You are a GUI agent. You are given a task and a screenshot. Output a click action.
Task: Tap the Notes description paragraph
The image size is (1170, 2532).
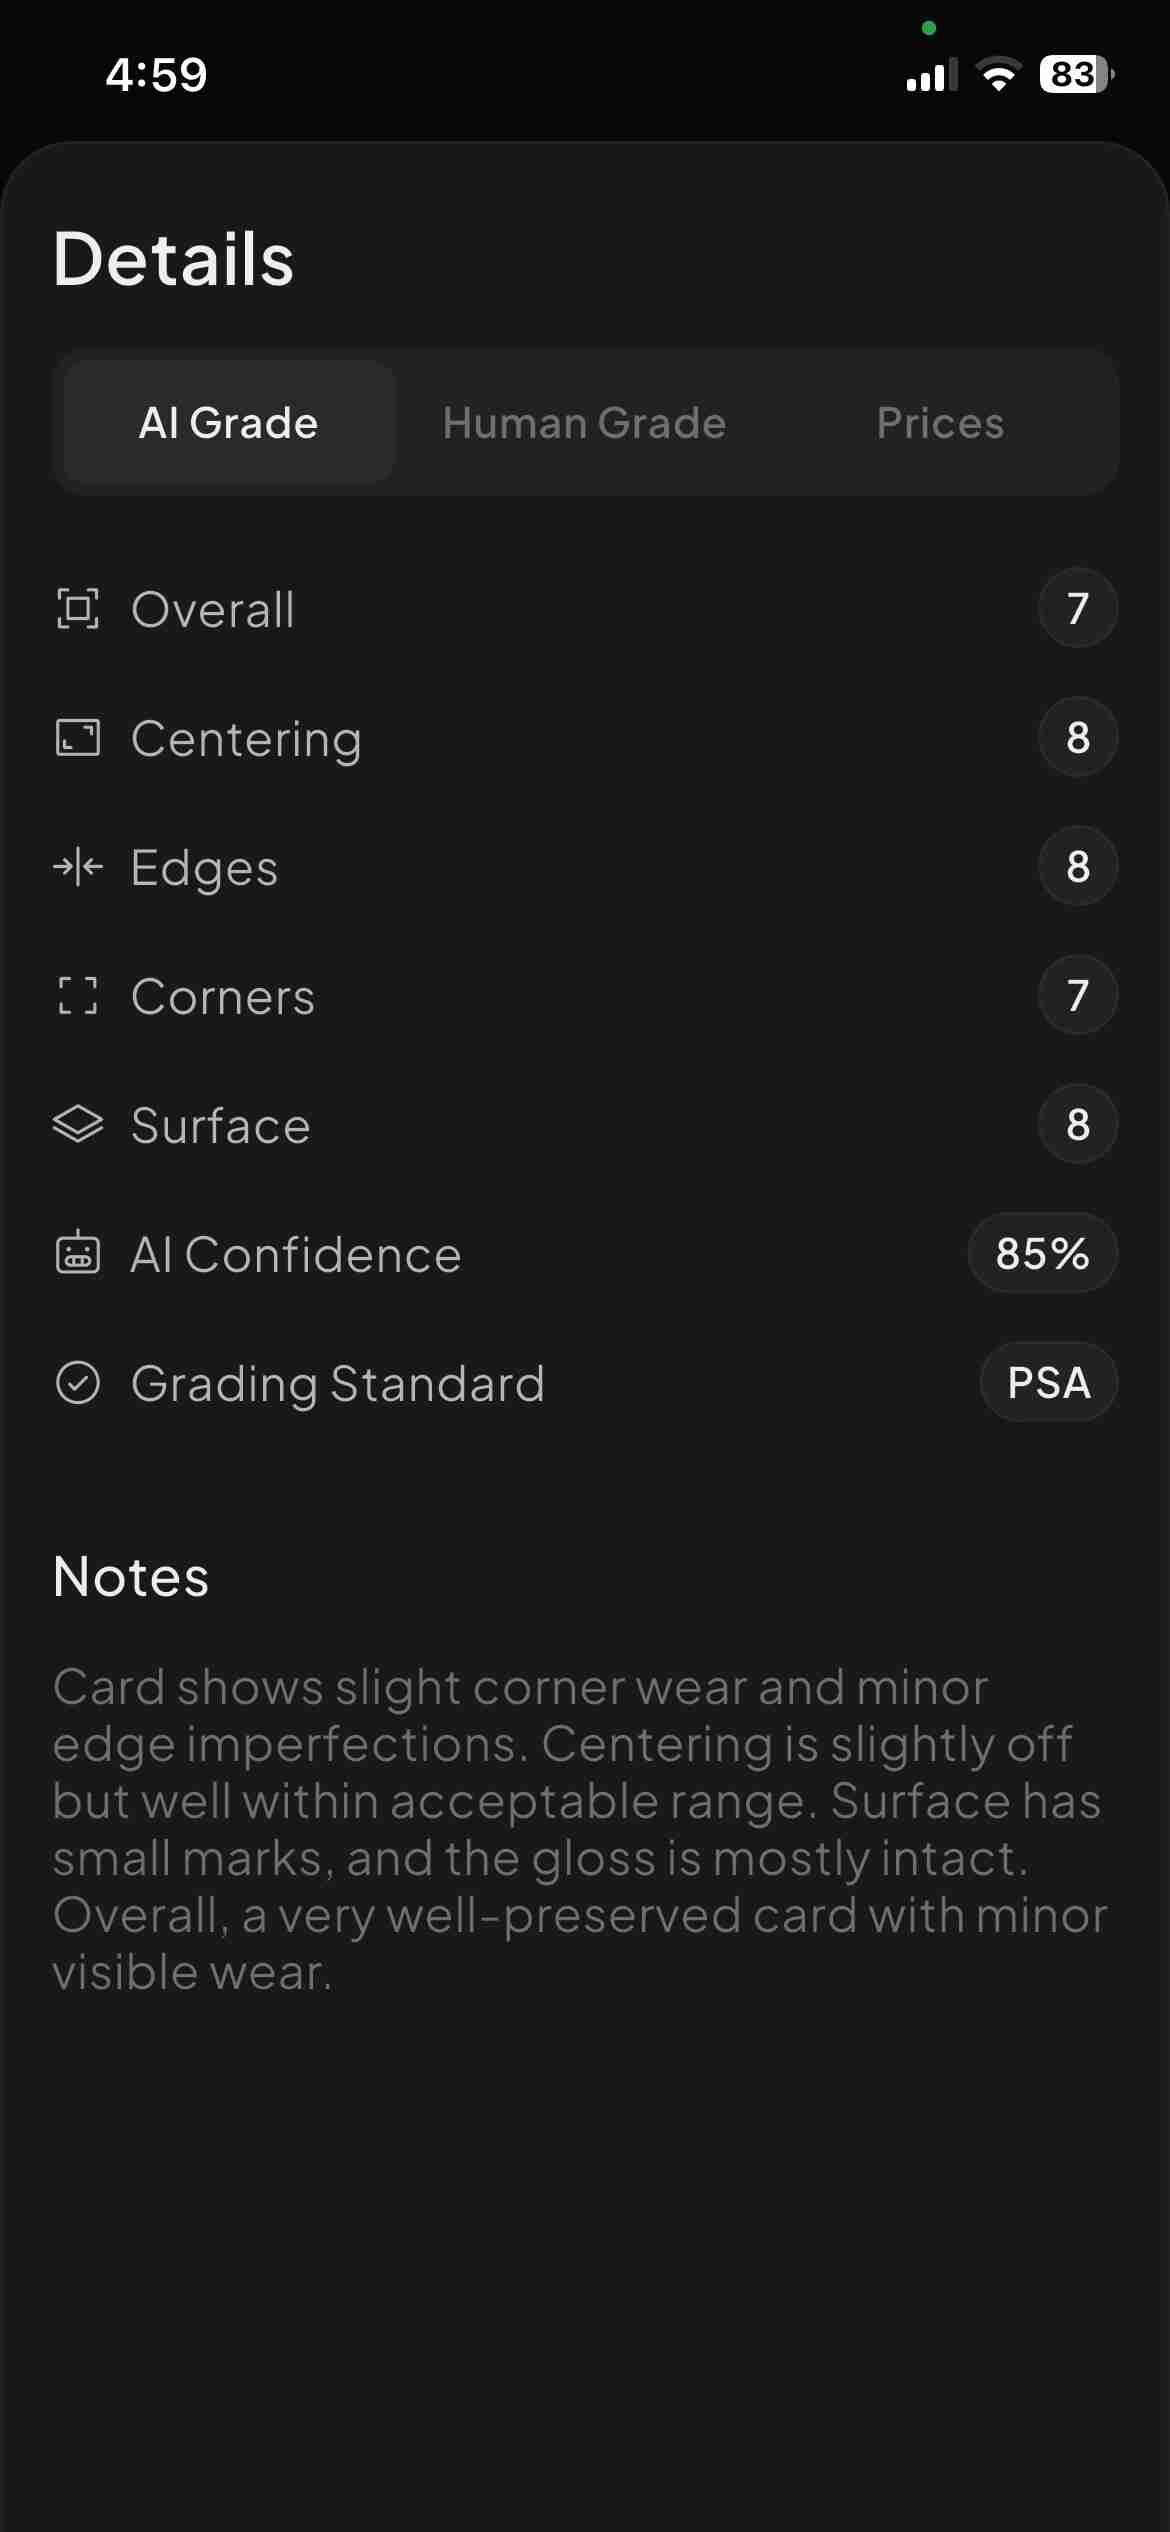click(x=580, y=1829)
